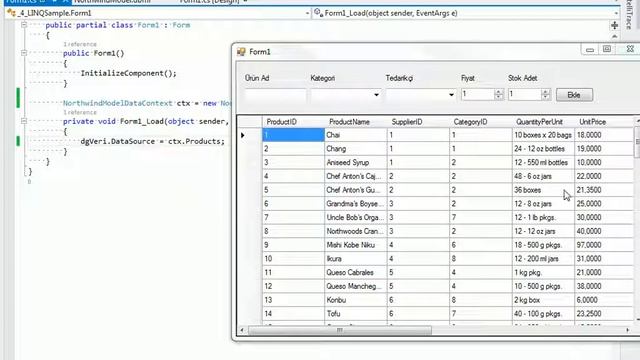Select the Aniseed Syrup cell
This screenshot has width=640, height=360.
coord(356,162)
